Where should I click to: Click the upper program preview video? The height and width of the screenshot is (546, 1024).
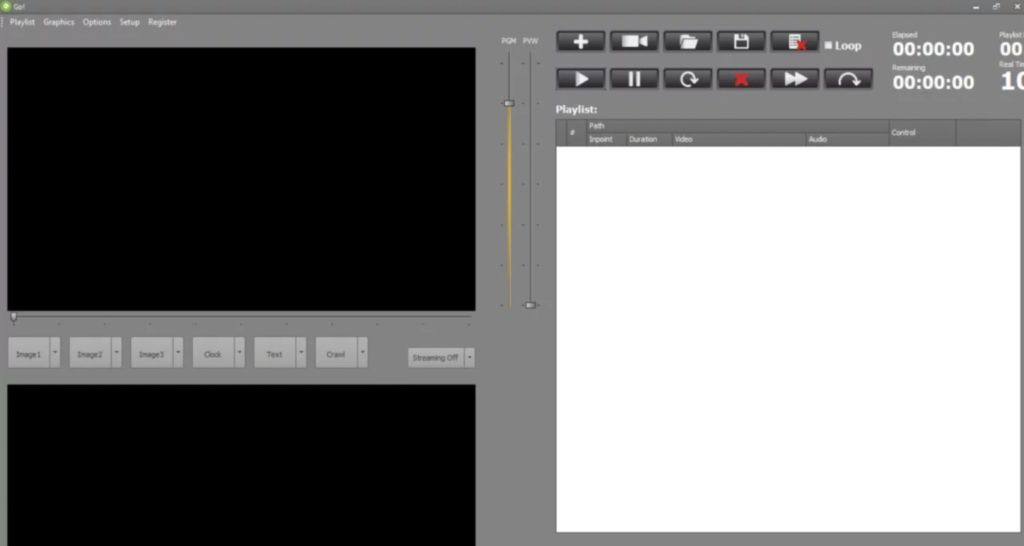[x=242, y=179]
